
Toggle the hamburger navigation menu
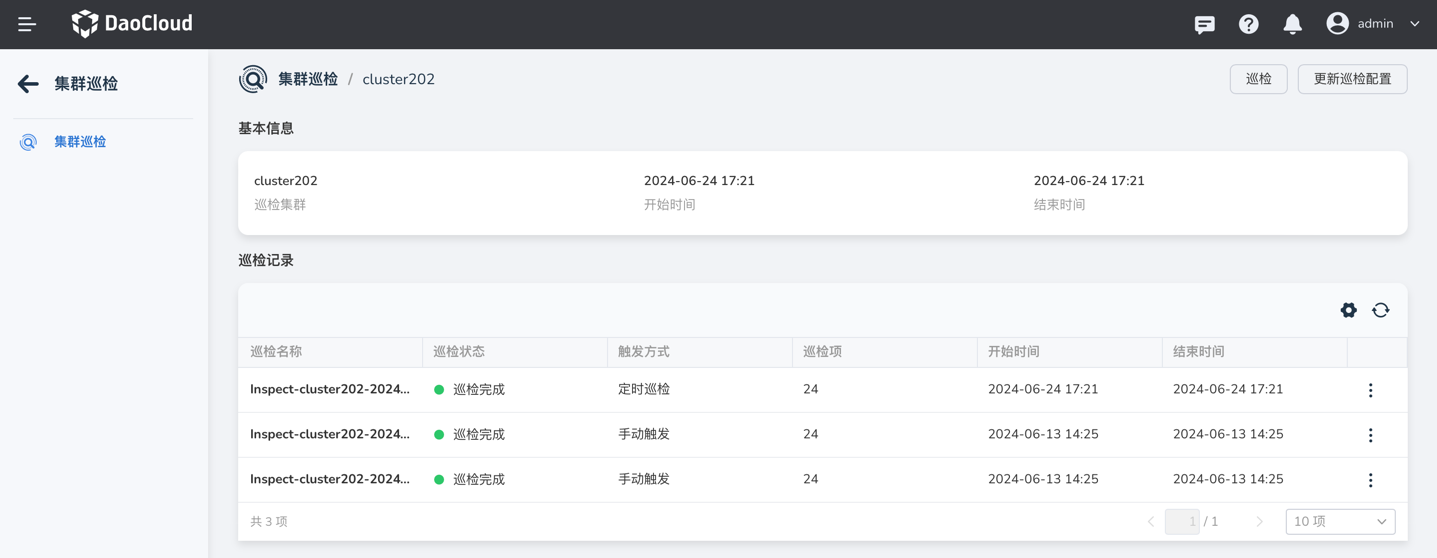(x=27, y=24)
